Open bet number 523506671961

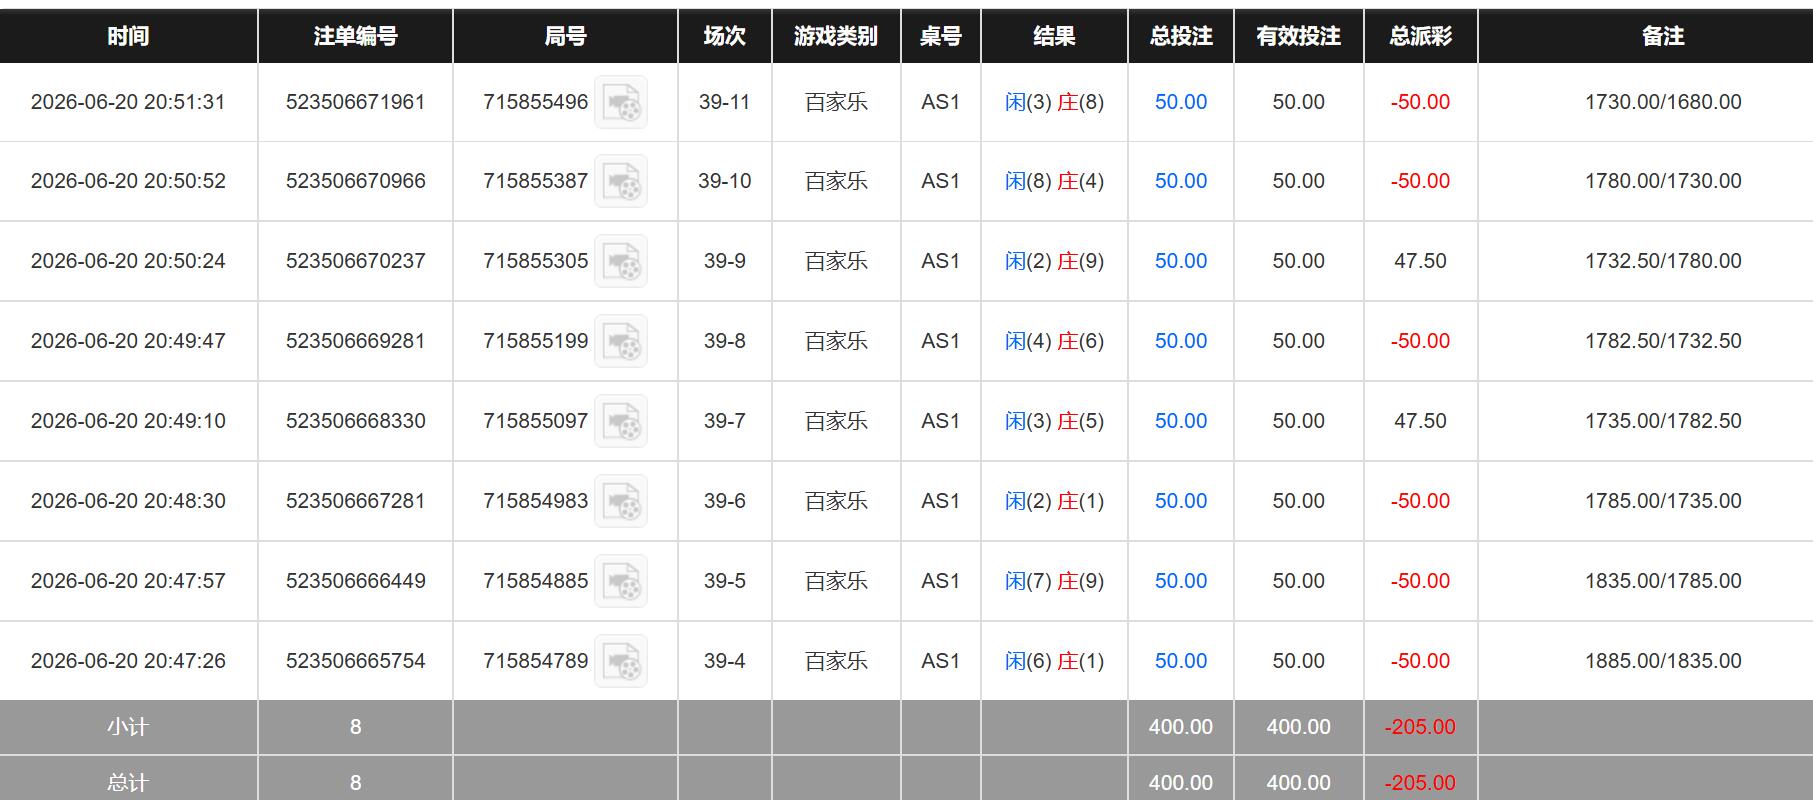(355, 102)
